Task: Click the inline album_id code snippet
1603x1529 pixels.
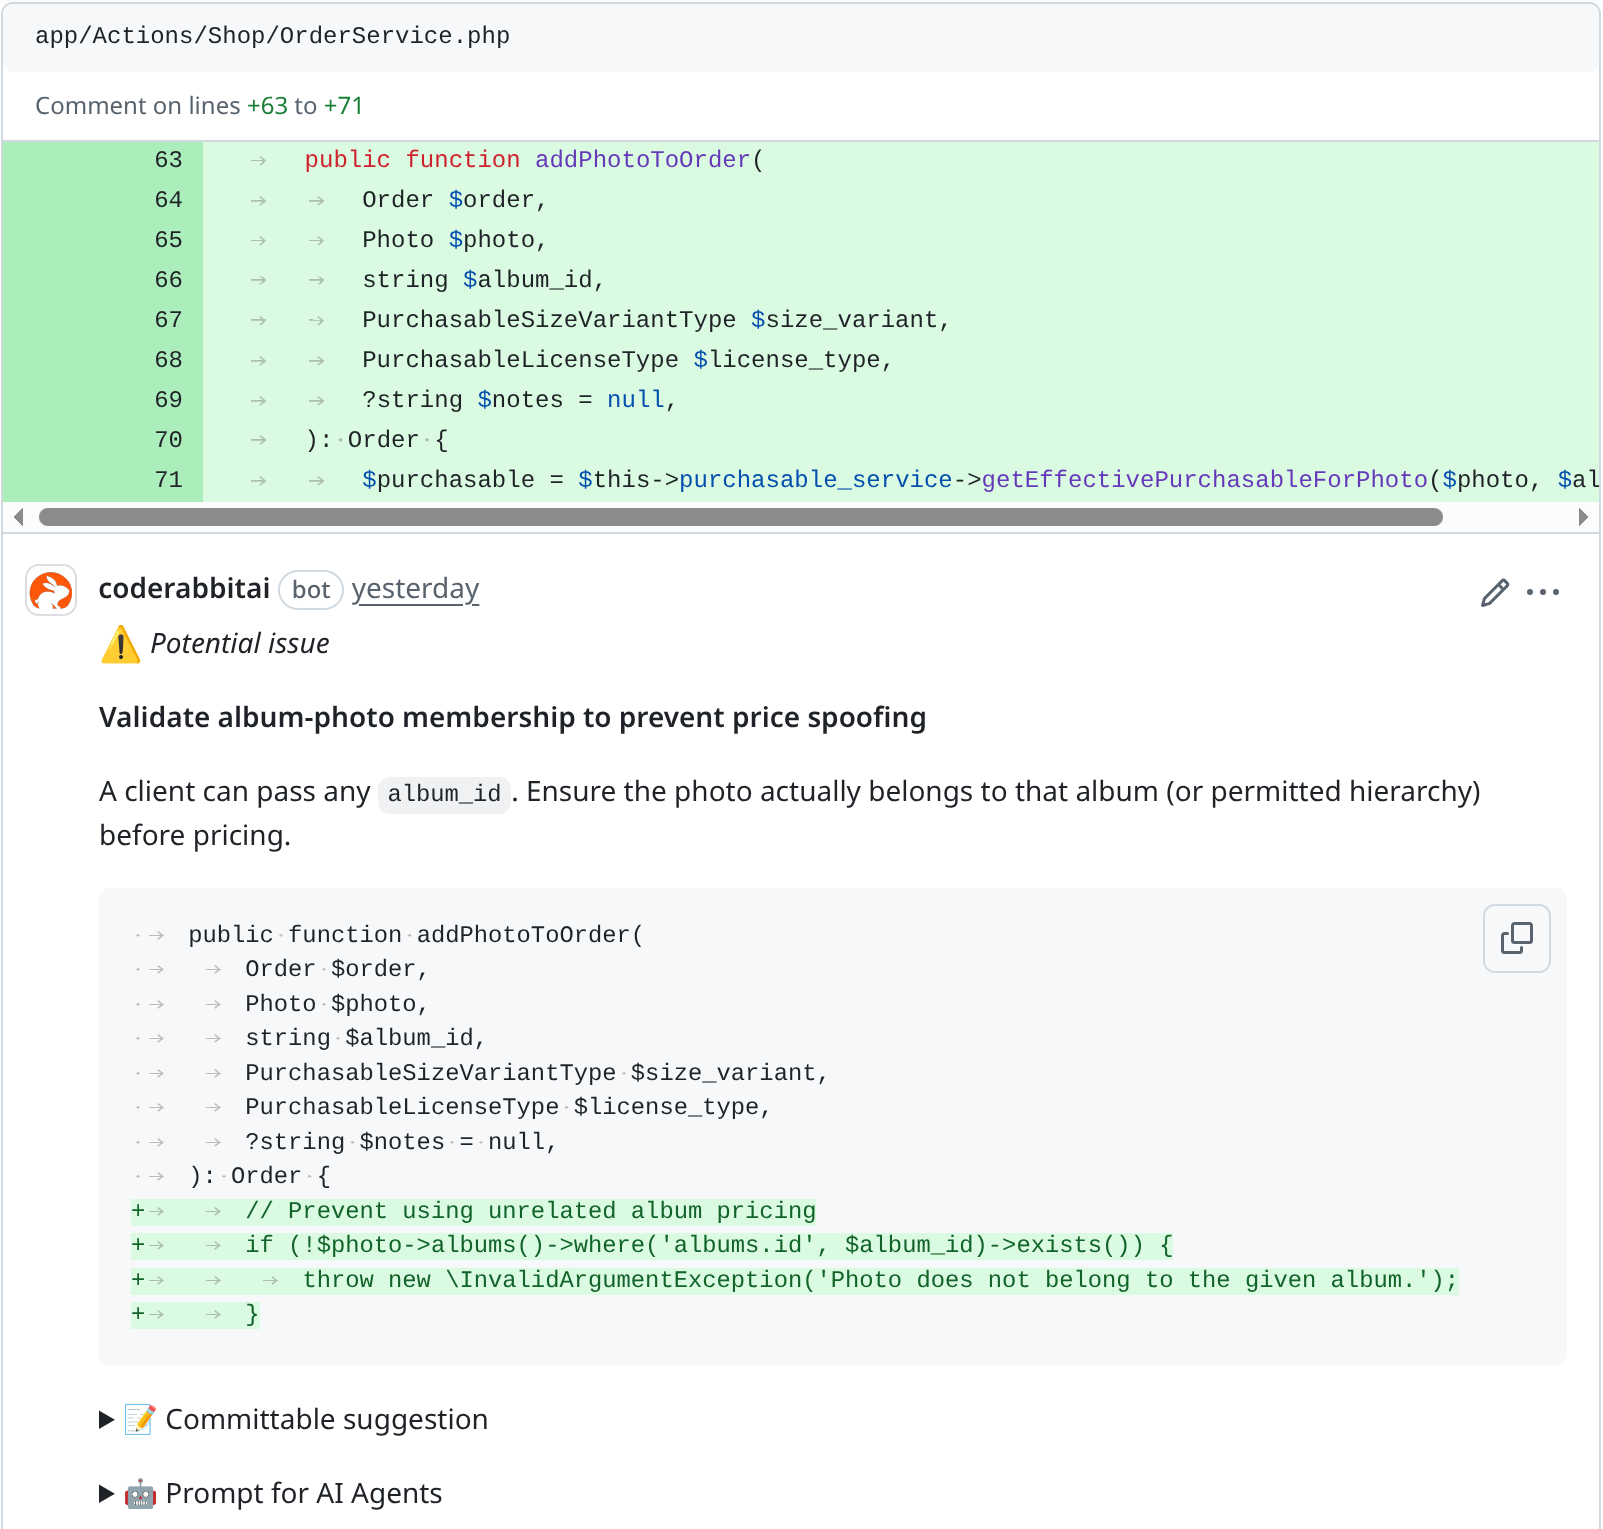Action: (444, 794)
